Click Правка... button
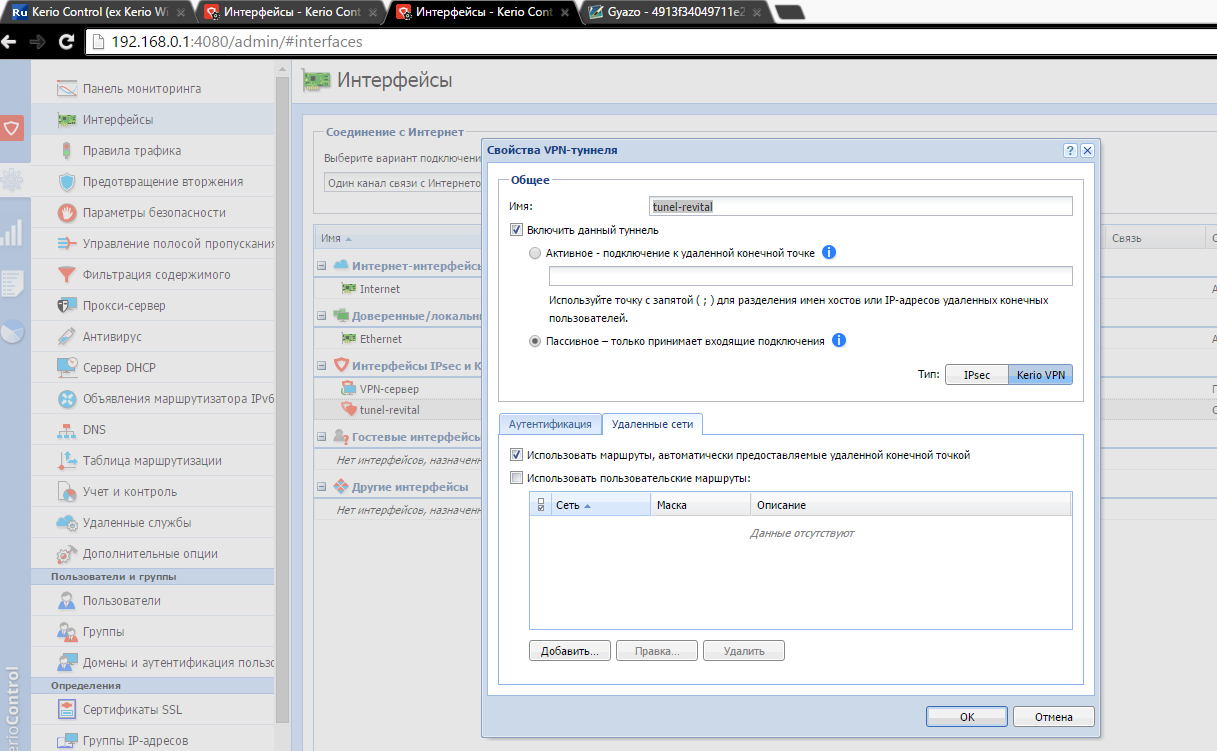The height and width of the screenshot is (751, 1217). pos(656,651)
